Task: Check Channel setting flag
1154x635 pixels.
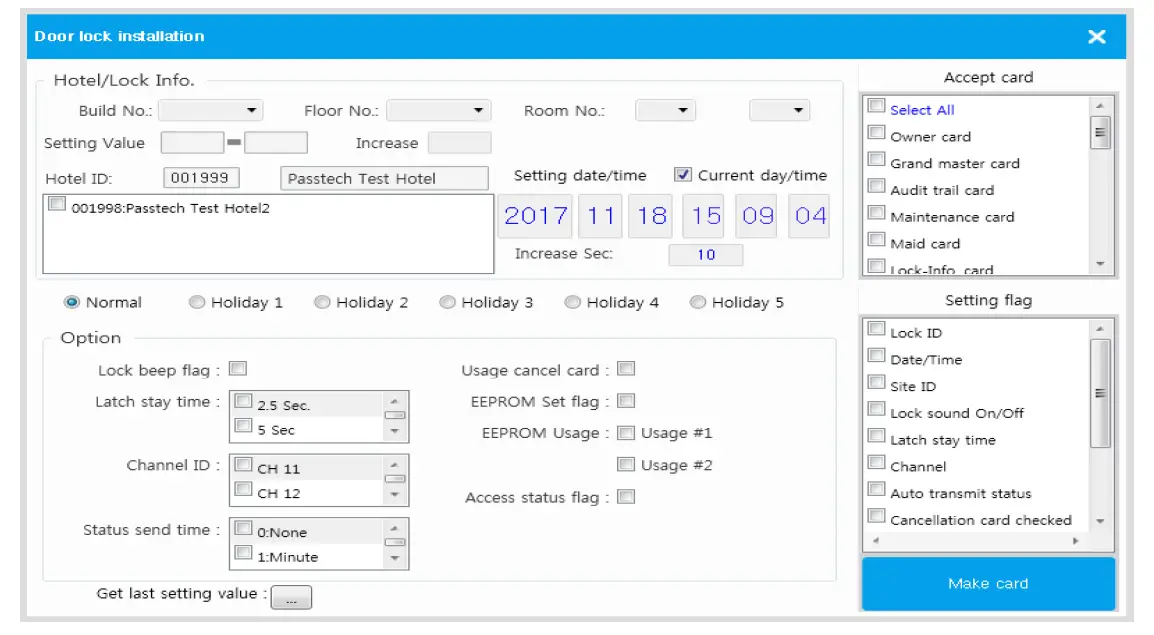Action: pyautogui.click(x=876, y=462)
